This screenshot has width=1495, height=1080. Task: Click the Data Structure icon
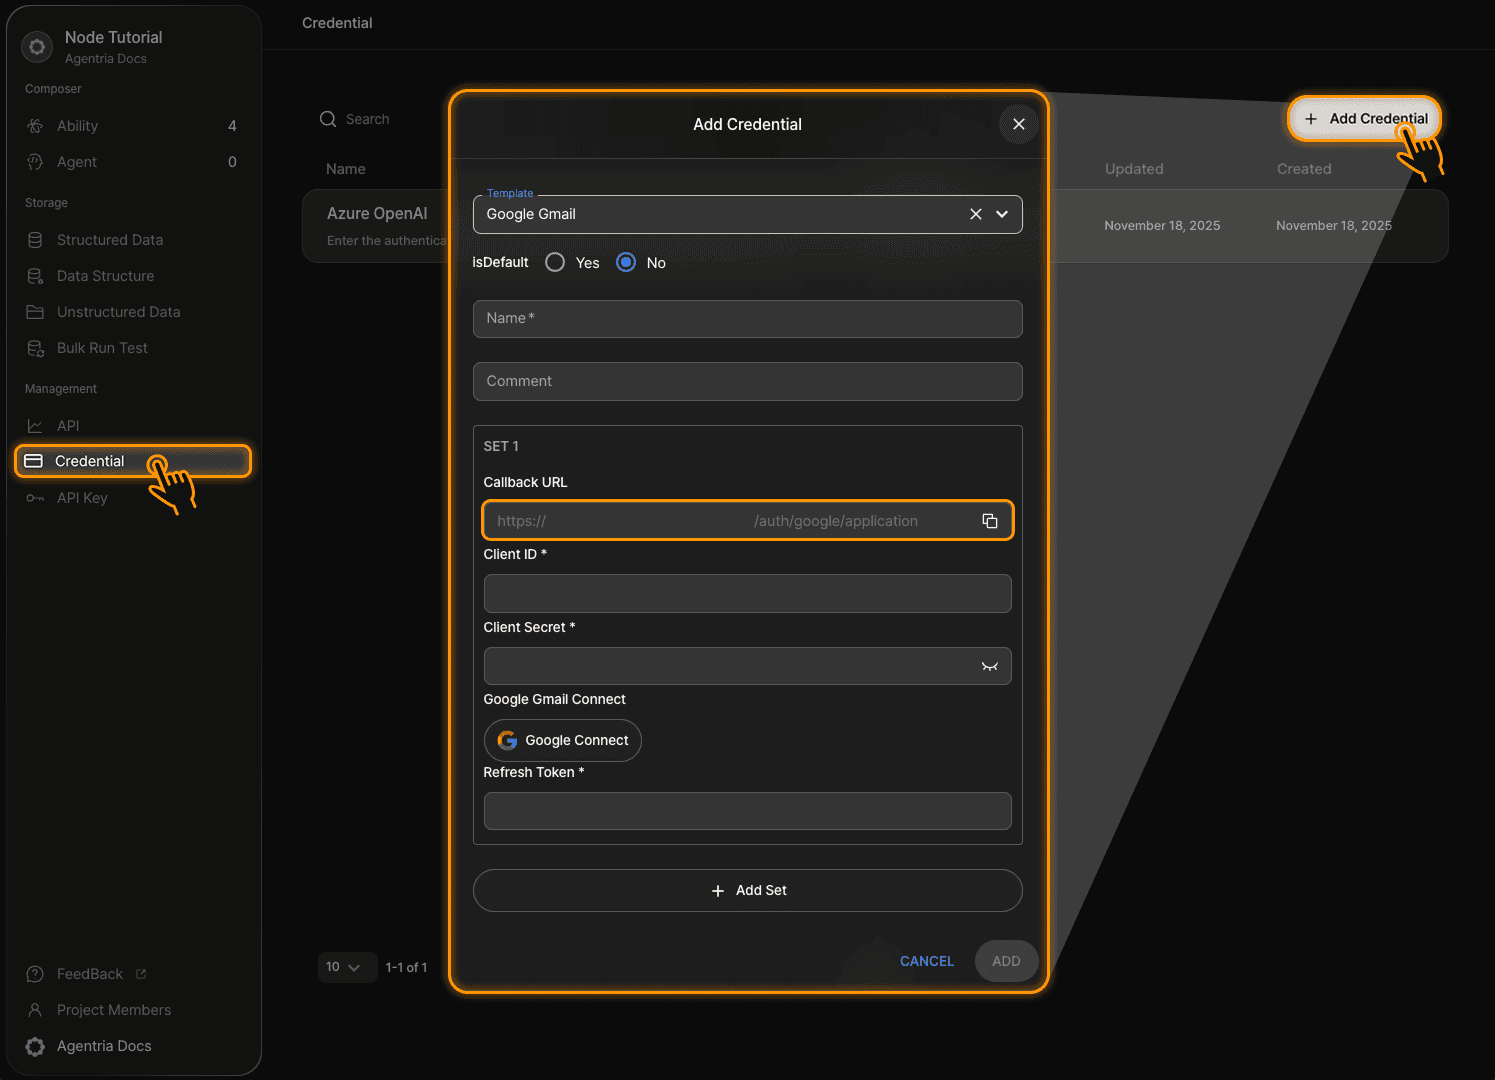(x=35, y=276)
